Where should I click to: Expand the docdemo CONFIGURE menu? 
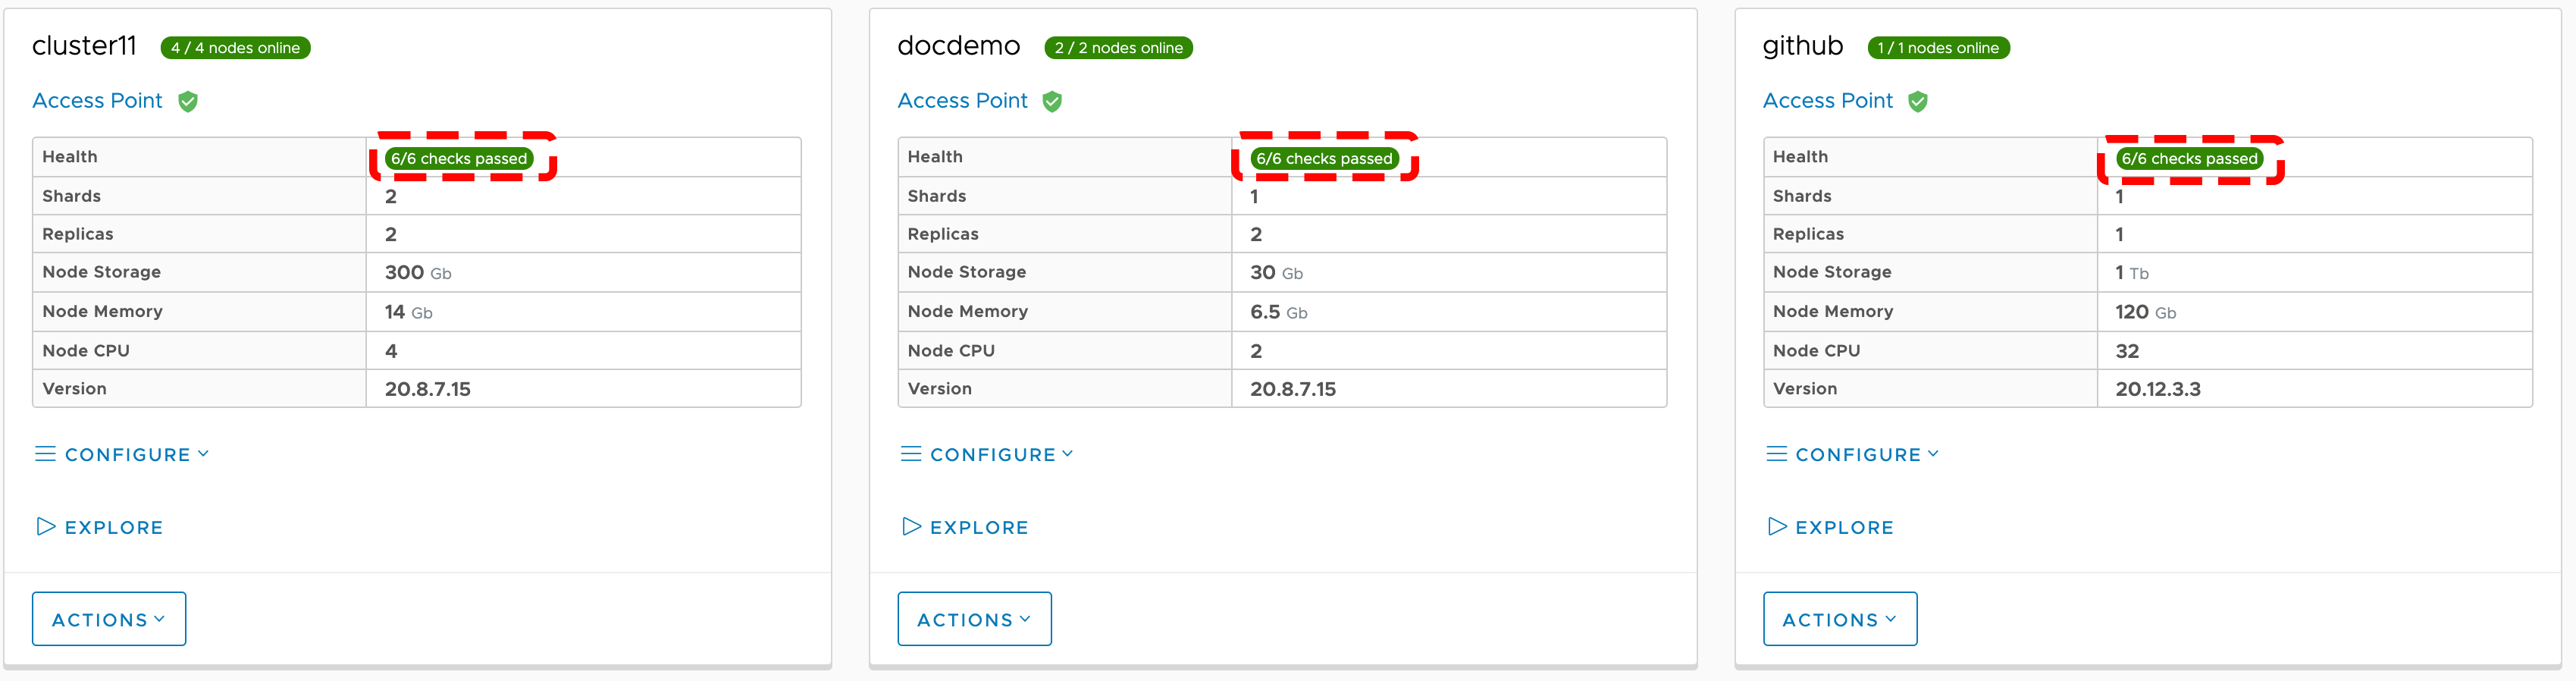coord(987,455)
